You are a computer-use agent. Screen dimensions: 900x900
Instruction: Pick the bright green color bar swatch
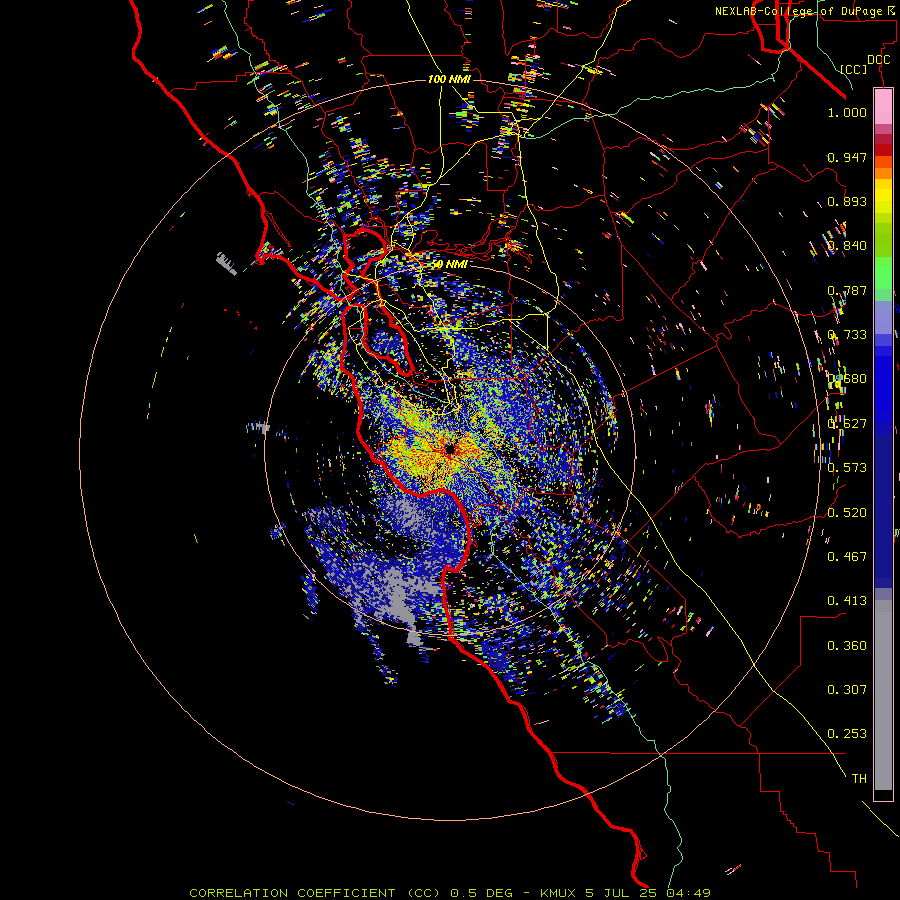[883, 273]
